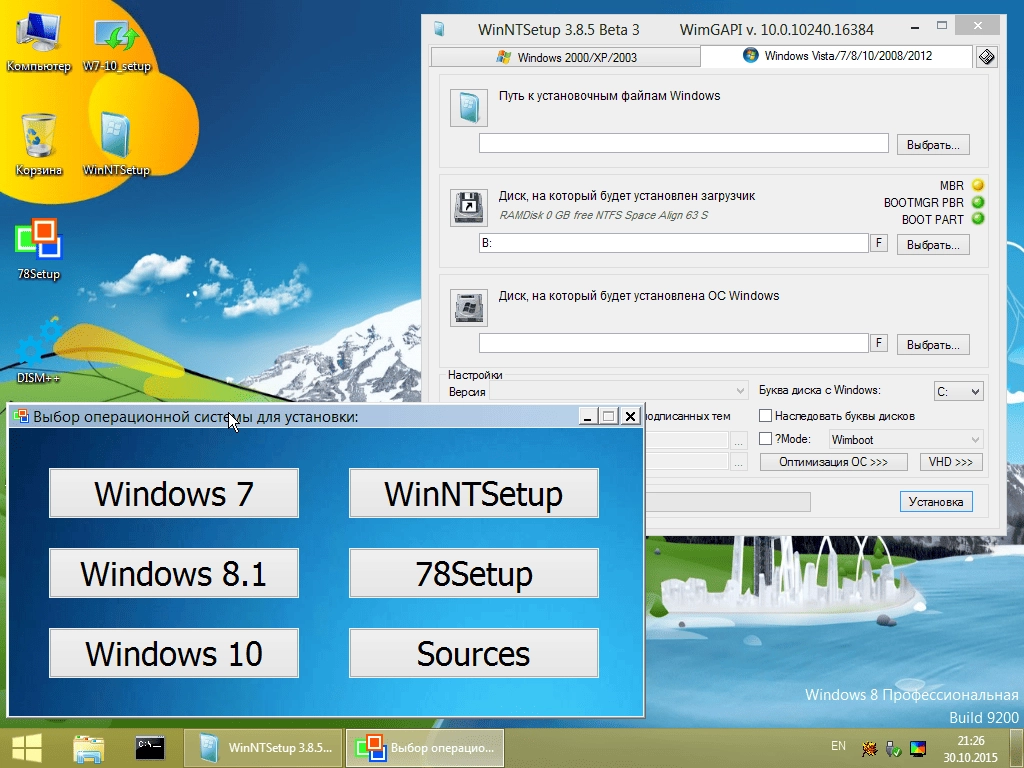Screen dimensions: 1024x768
Task: Minimize the OS selection dialog
Action: click(588, 416)
